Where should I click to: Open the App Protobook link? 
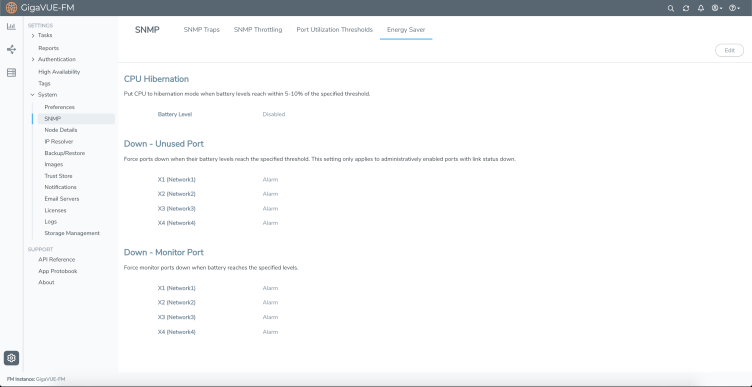pos(58,271)
